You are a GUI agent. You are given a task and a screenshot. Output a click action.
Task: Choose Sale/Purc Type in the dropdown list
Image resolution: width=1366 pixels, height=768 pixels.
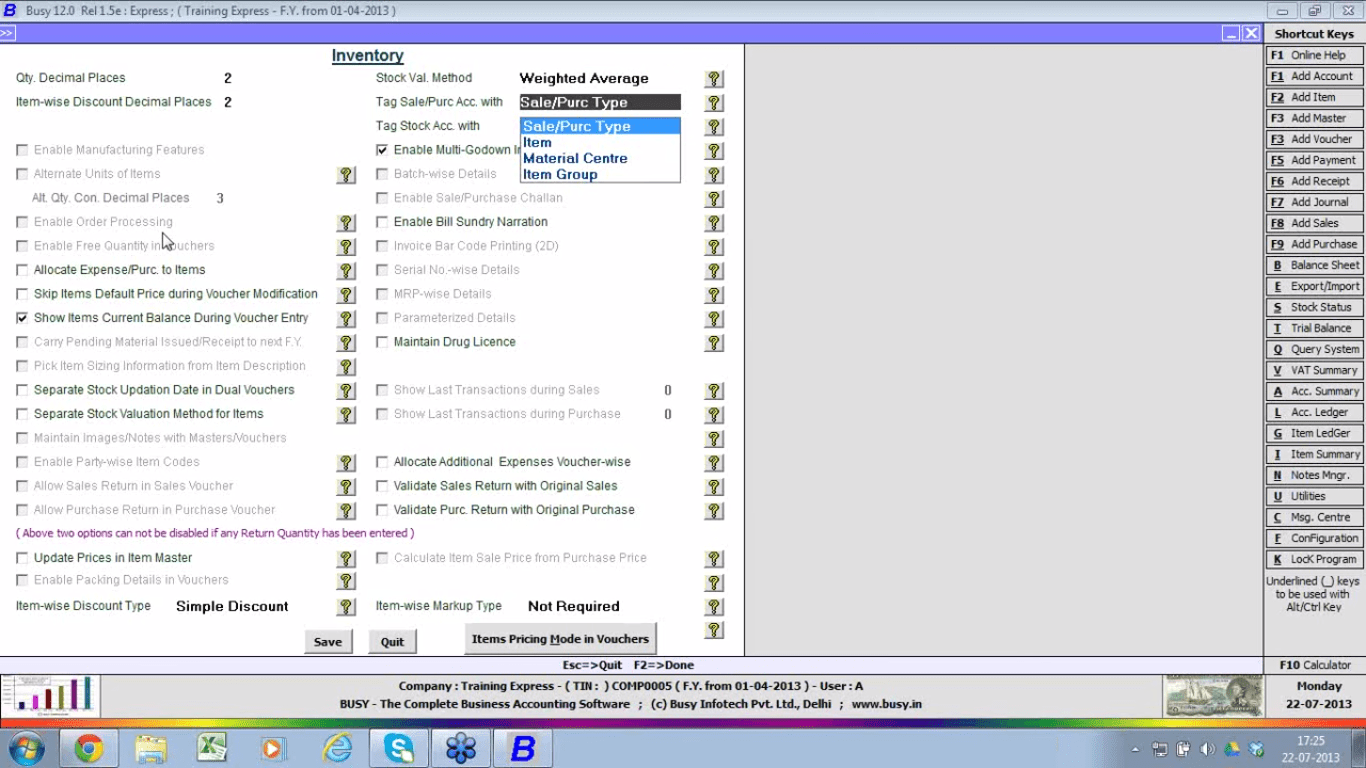point(600,126)
